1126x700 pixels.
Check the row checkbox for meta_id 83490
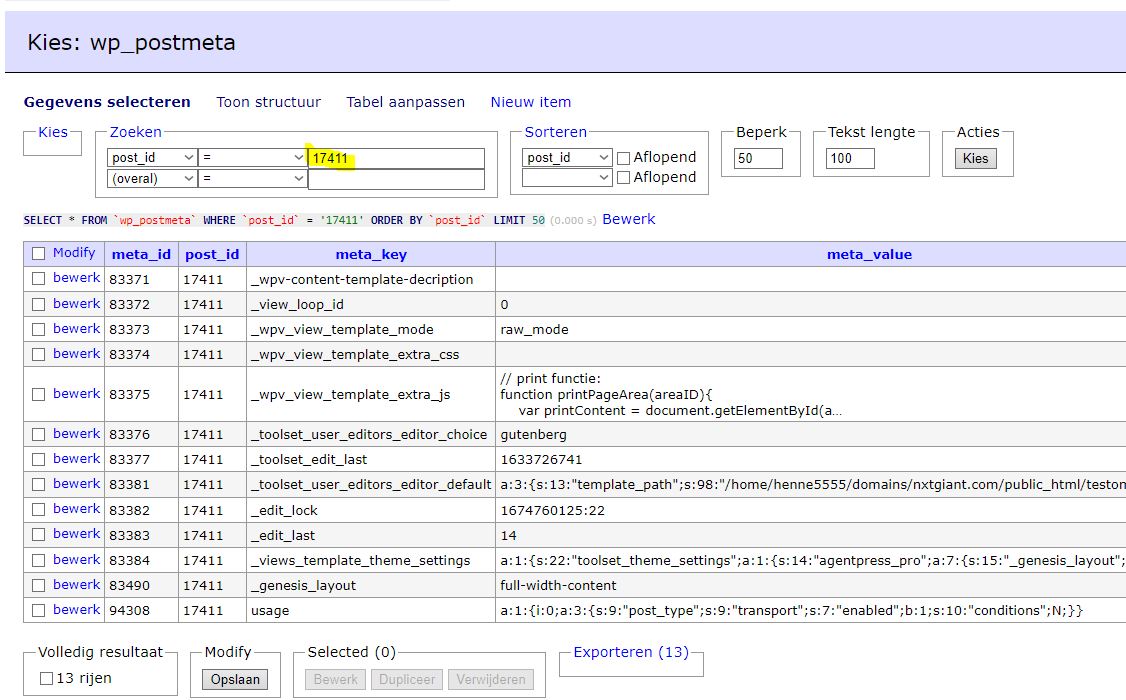point(39,585)
